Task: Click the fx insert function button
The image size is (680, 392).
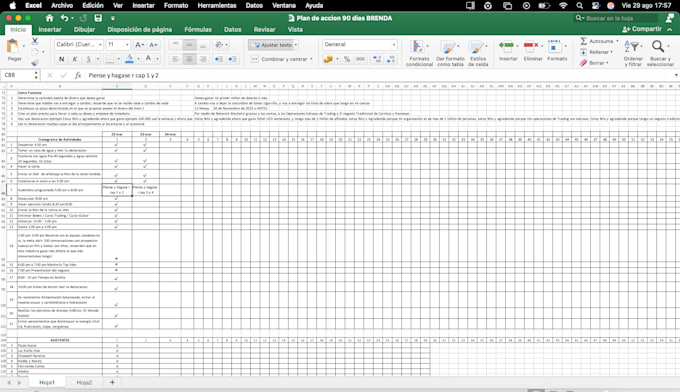Action: [x=78, y=75]
